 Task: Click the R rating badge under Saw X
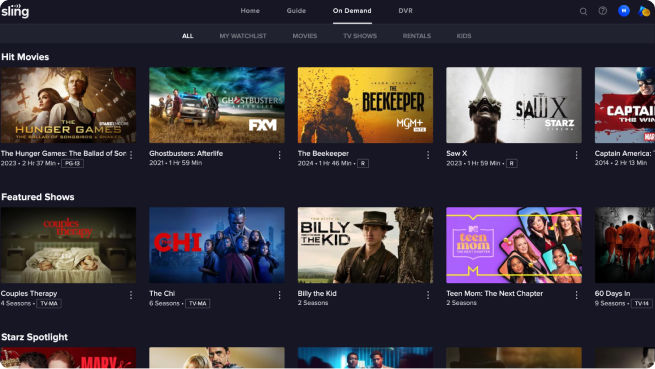(x=512, y=163)
